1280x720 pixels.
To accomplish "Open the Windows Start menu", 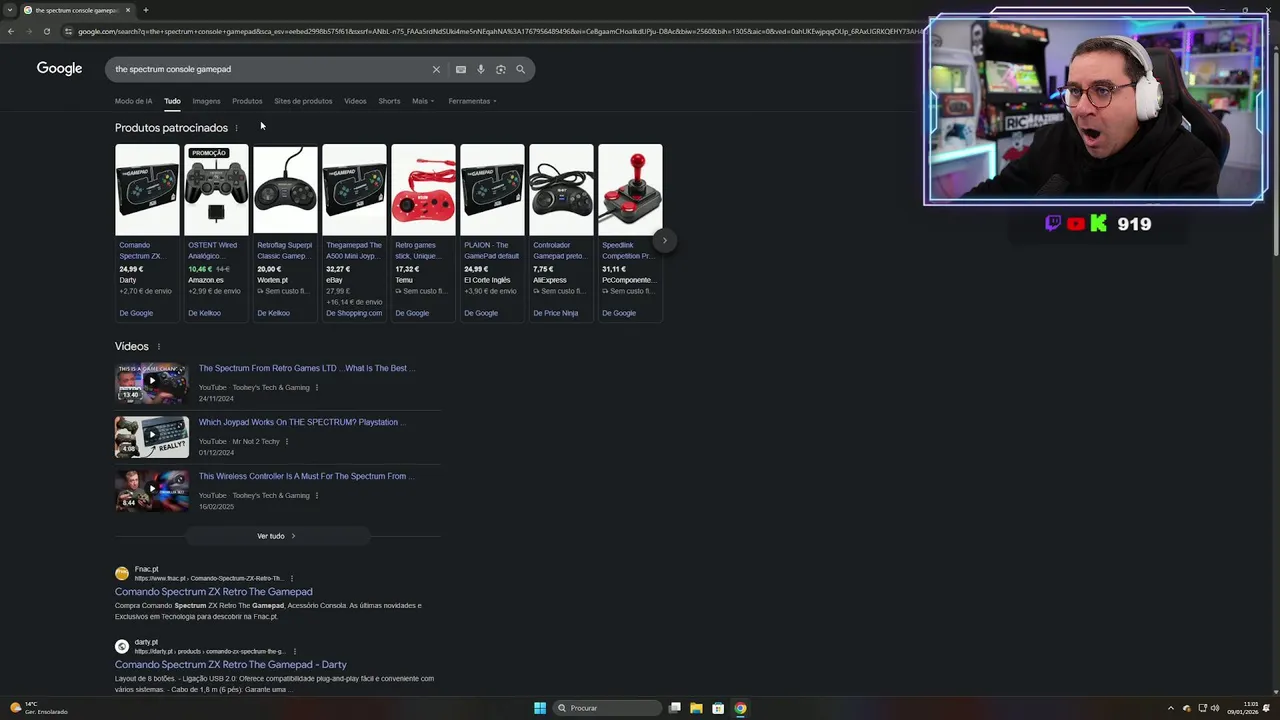I will point(540,708).
